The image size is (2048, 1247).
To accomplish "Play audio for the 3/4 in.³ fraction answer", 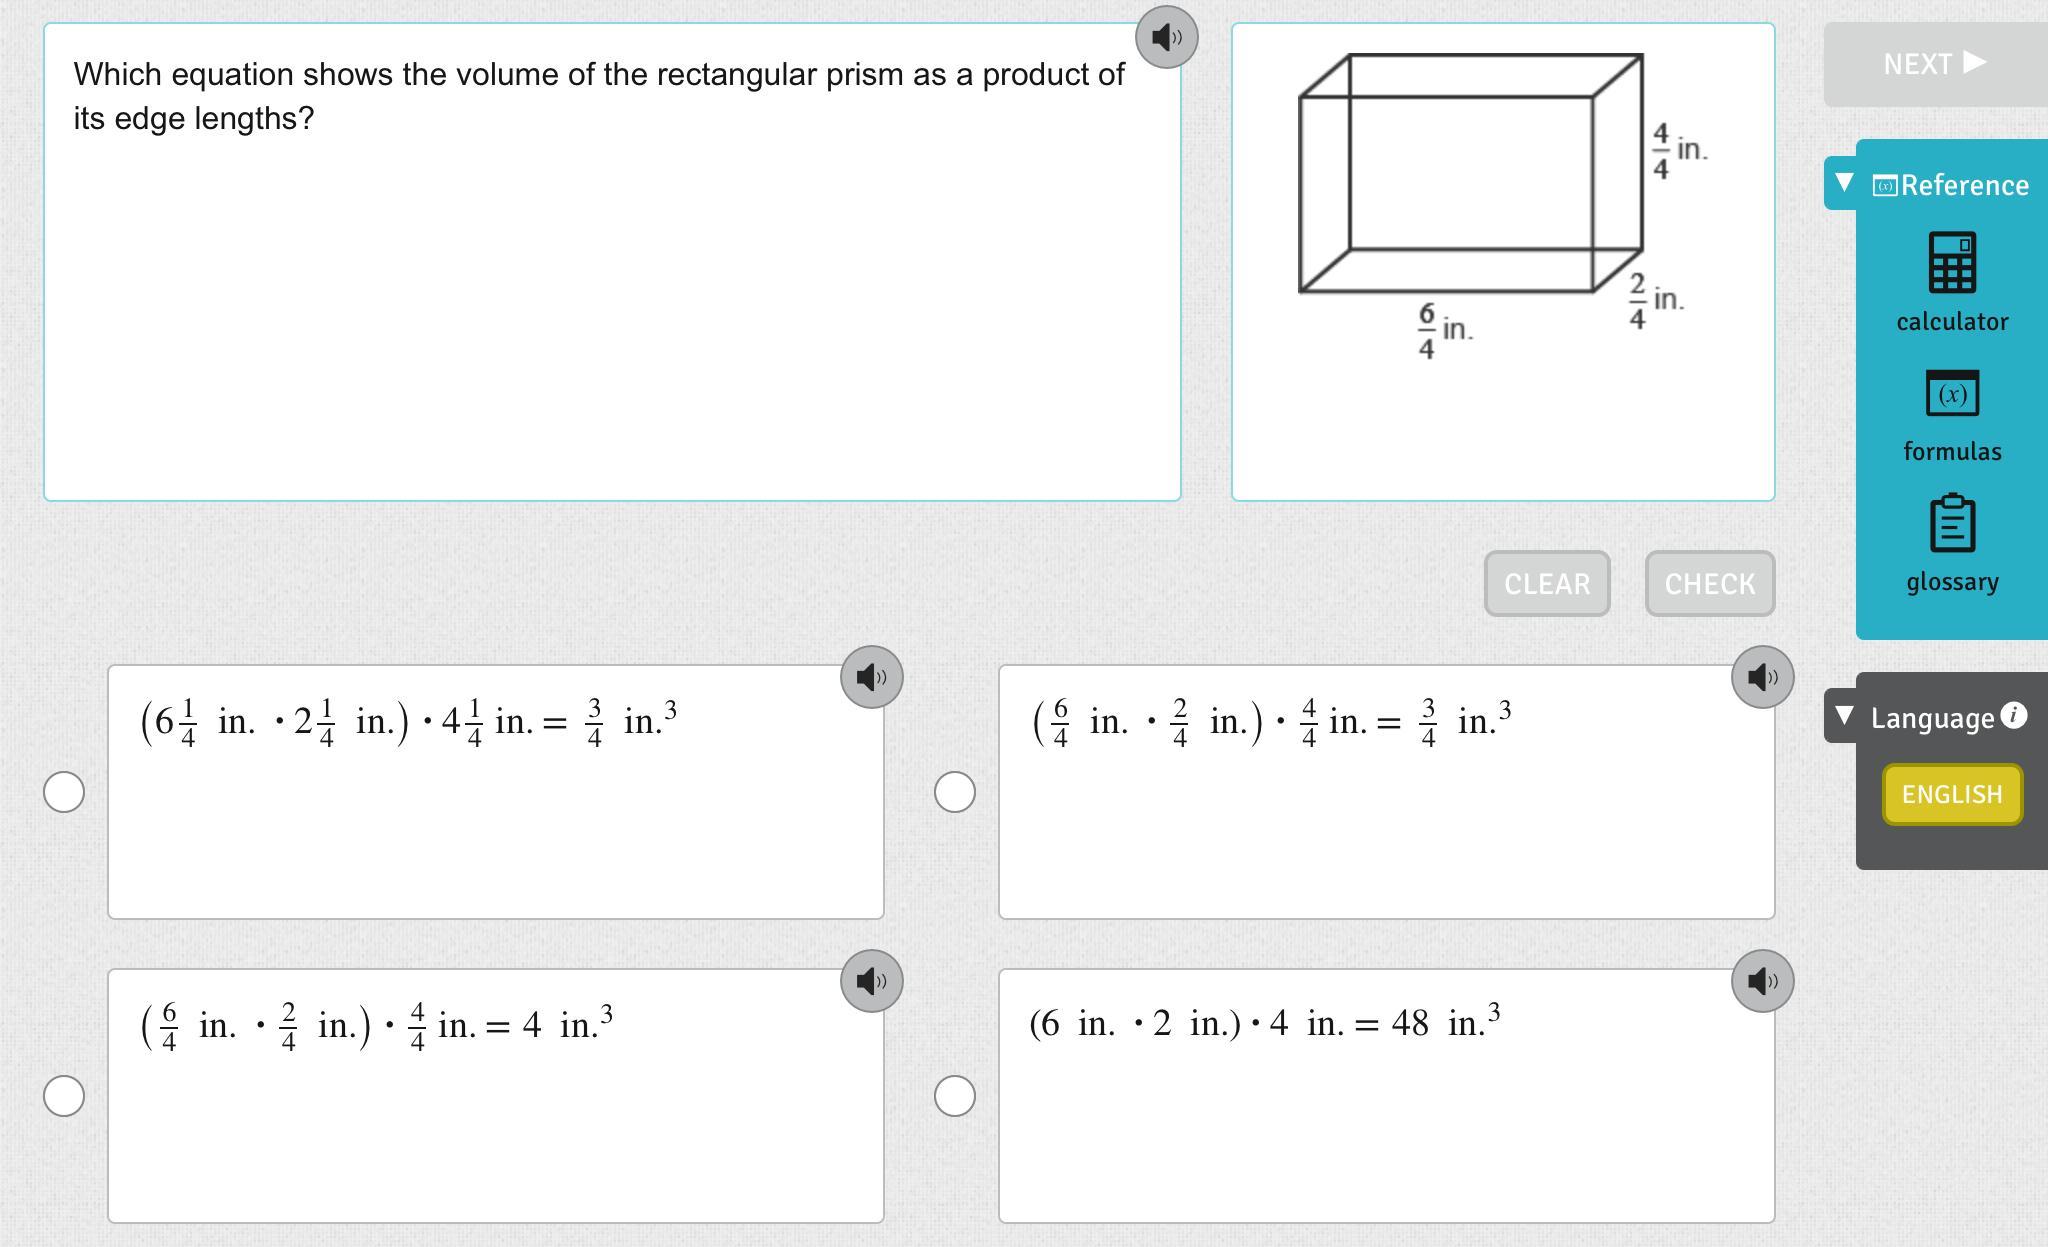I will click(x=1762, y=678).
